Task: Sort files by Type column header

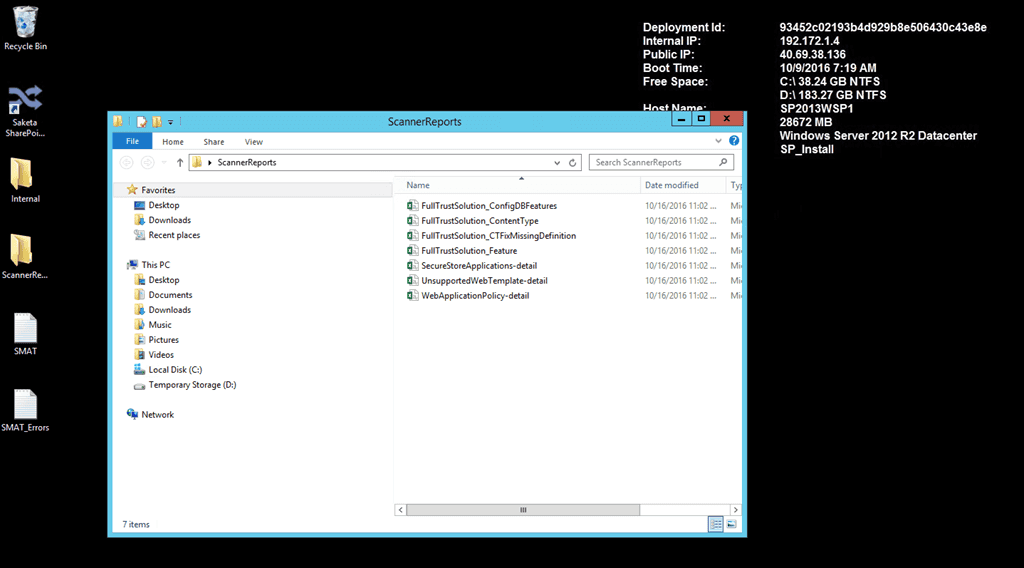Action: [x=735, y=185]
